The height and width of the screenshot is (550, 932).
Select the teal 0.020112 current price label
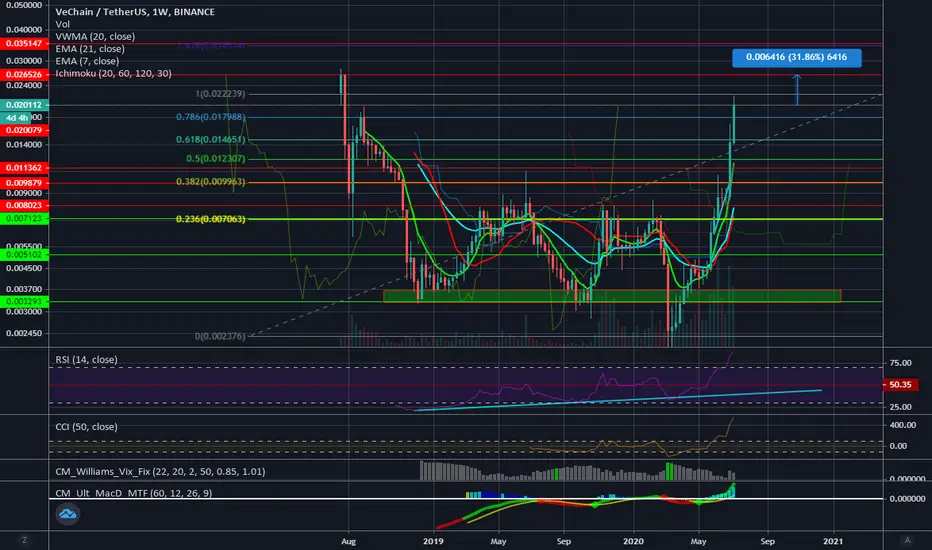click(x=24, y=105)
